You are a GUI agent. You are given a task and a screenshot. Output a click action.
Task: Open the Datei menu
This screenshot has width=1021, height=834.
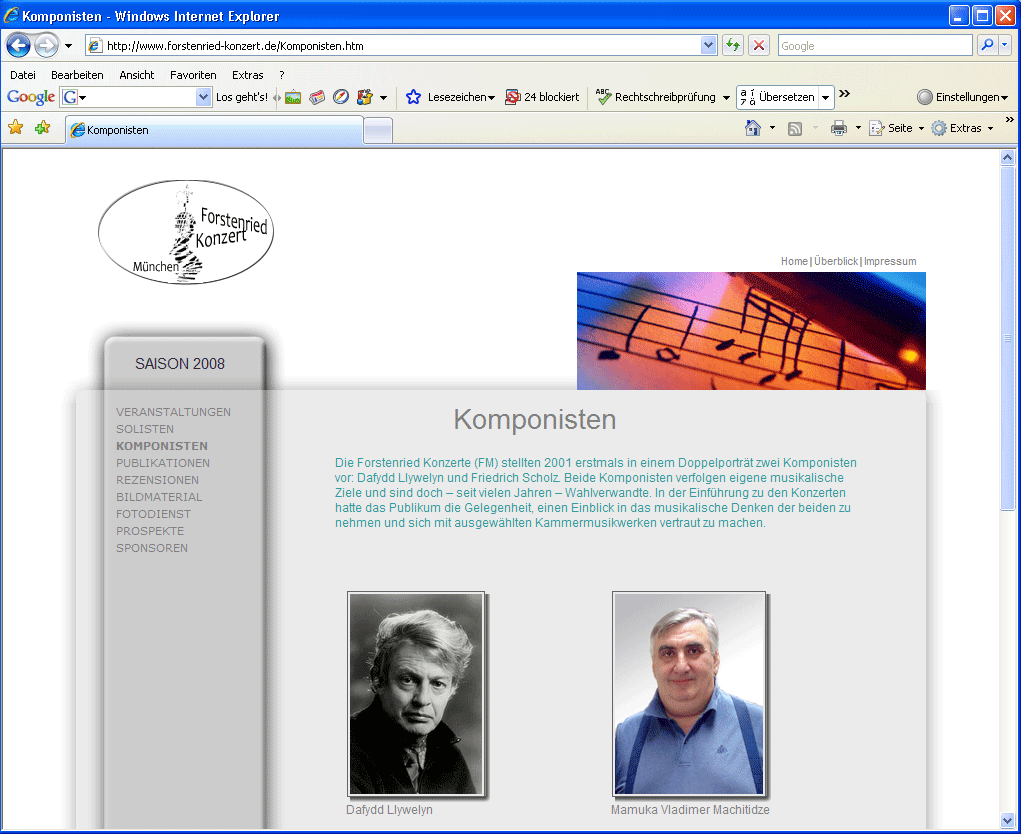(23, 75)
